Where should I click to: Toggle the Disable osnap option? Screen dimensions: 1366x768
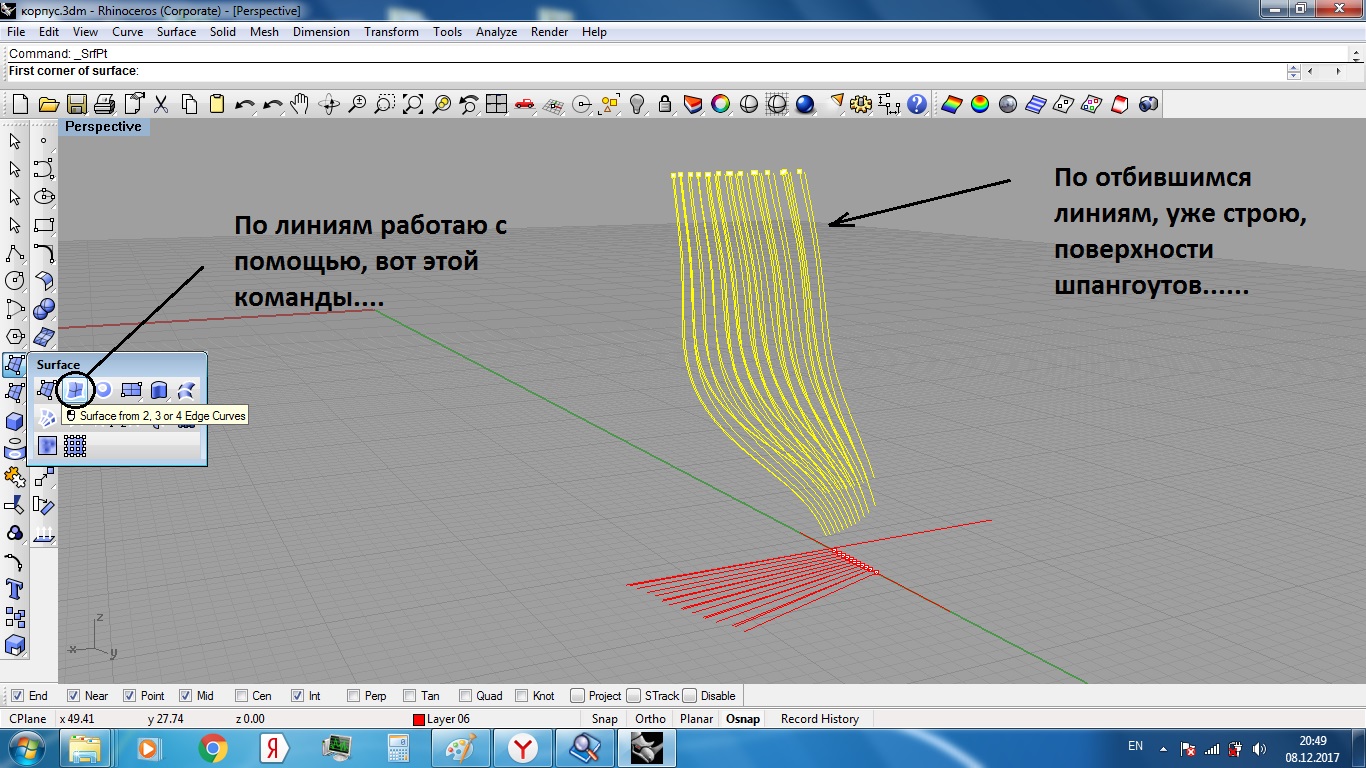pos(689,696)
